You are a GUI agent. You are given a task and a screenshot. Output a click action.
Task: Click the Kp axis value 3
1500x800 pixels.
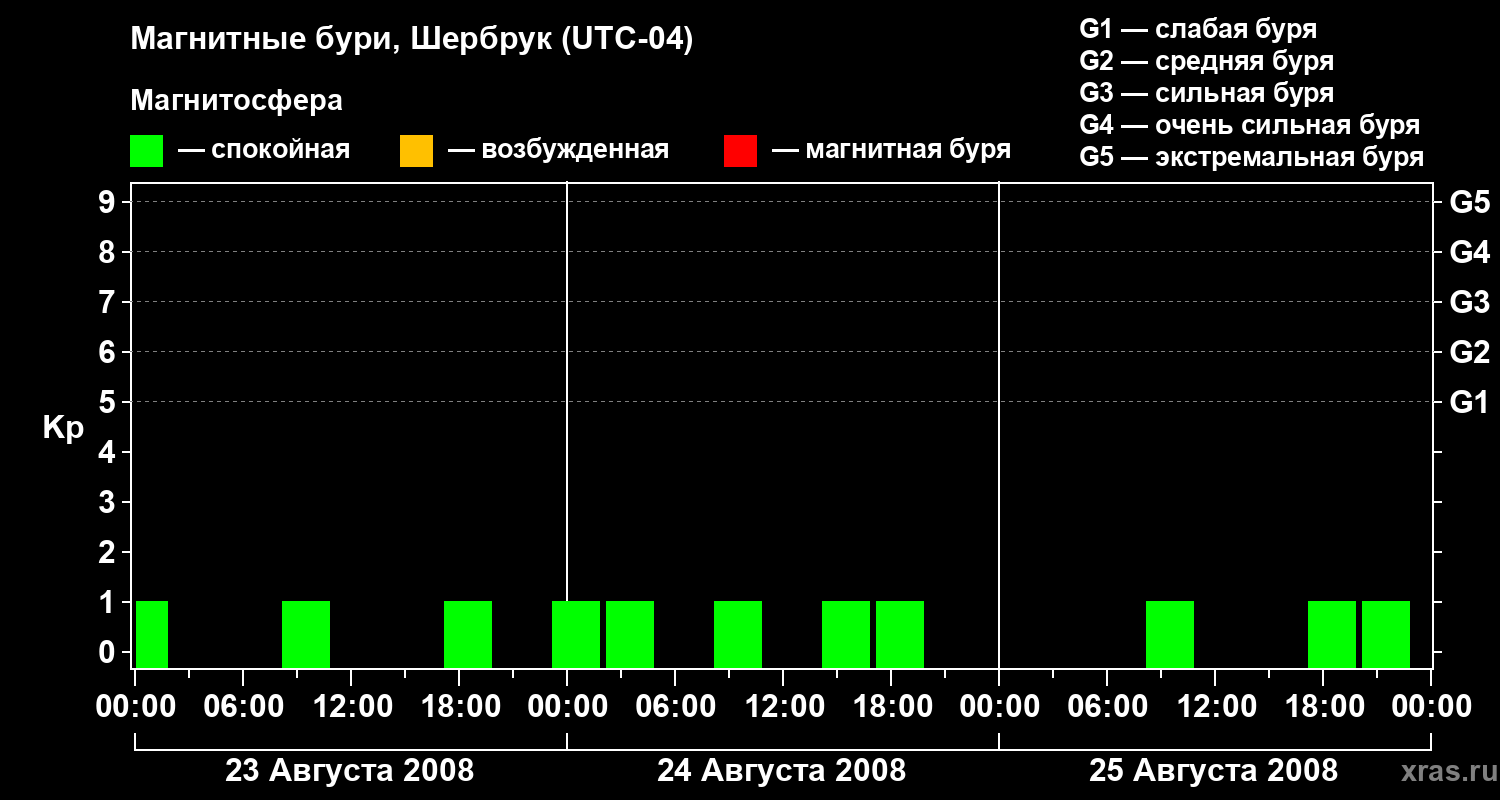click(x=109, y=502)
